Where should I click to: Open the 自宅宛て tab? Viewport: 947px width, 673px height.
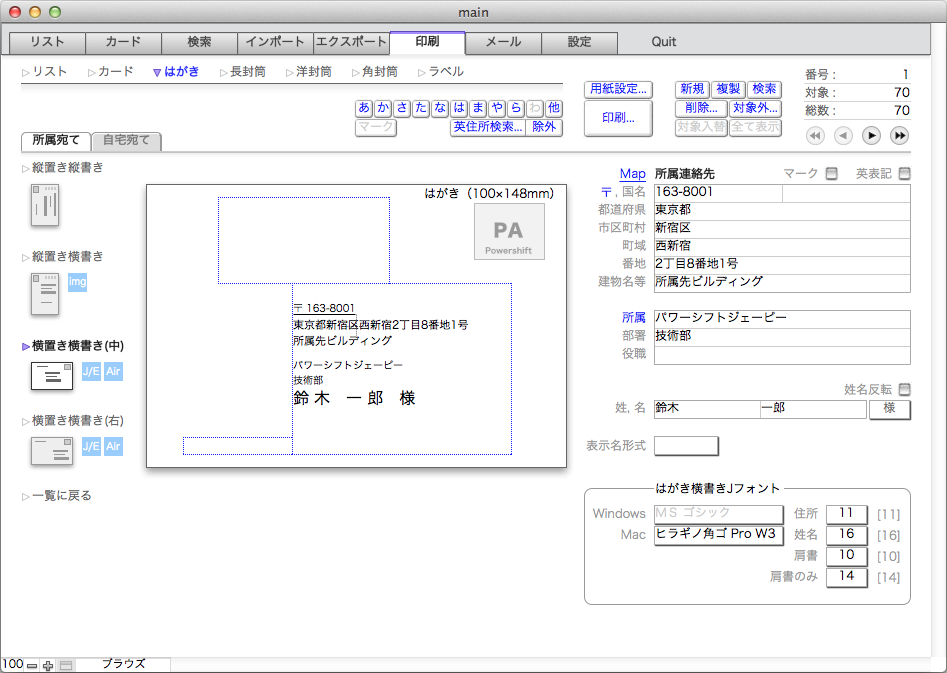point(126,141)
